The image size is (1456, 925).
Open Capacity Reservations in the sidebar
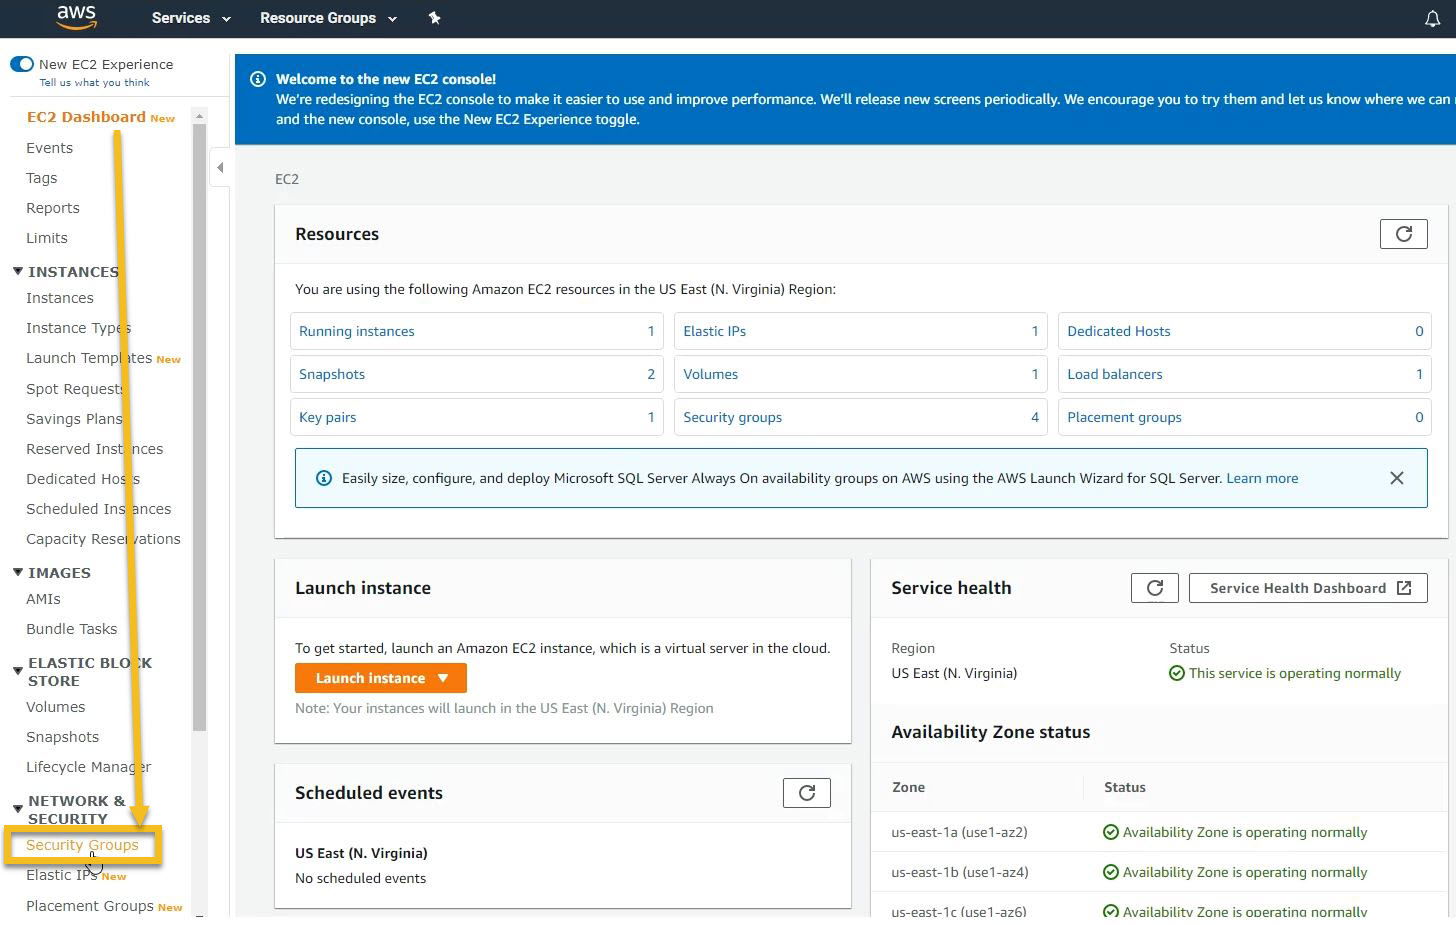click(x=103, y=539)
